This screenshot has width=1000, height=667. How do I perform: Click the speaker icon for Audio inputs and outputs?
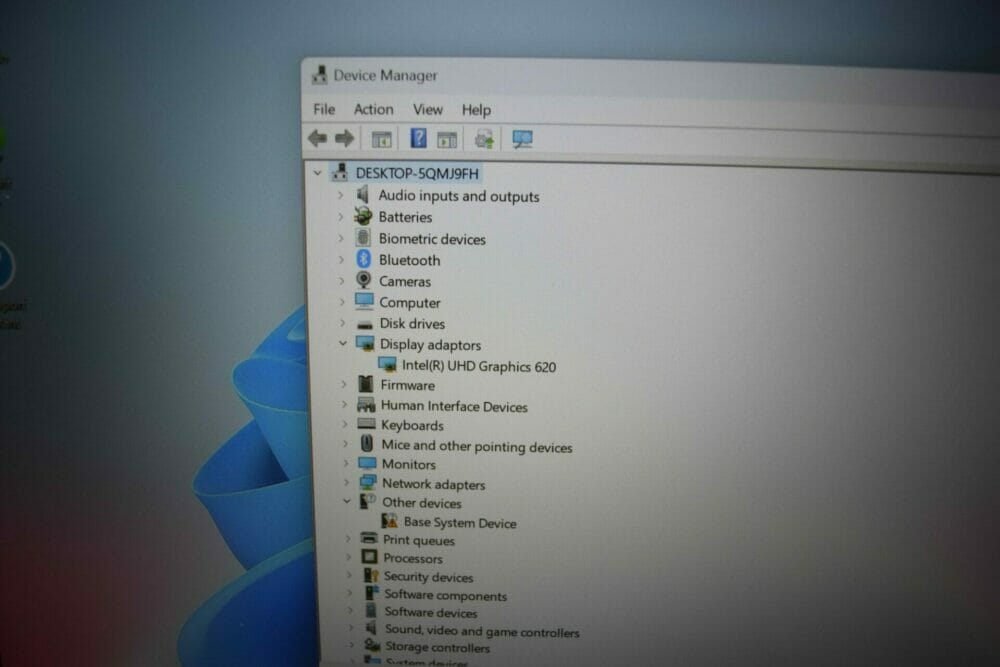363,194
